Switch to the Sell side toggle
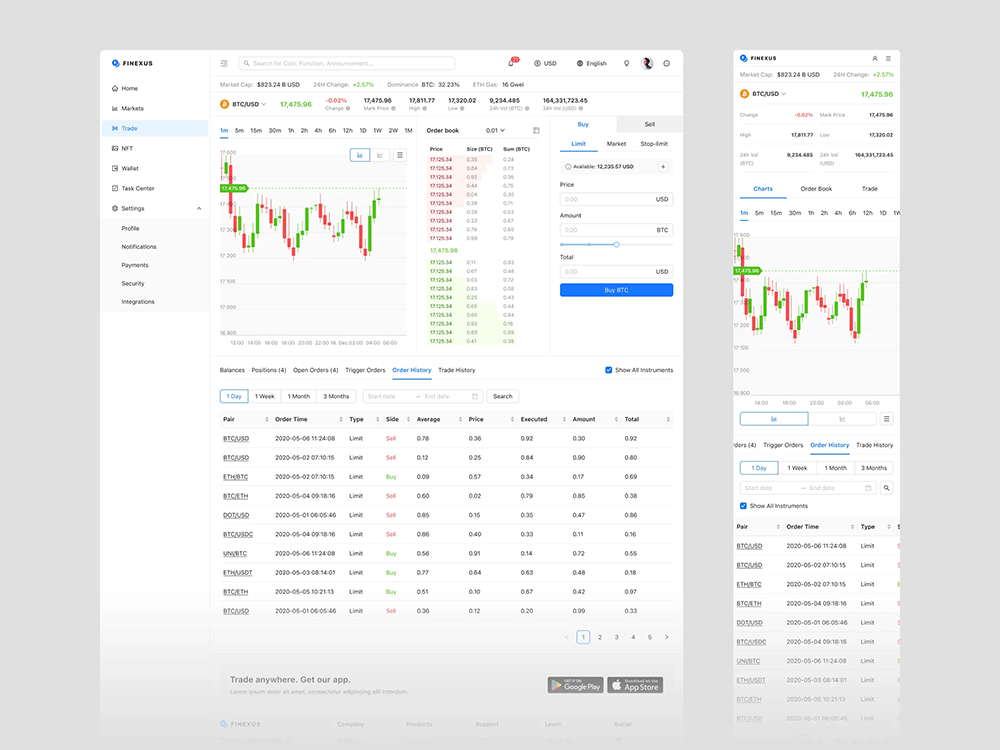The width and height of the screenshot is (1000, 750). 649,124
